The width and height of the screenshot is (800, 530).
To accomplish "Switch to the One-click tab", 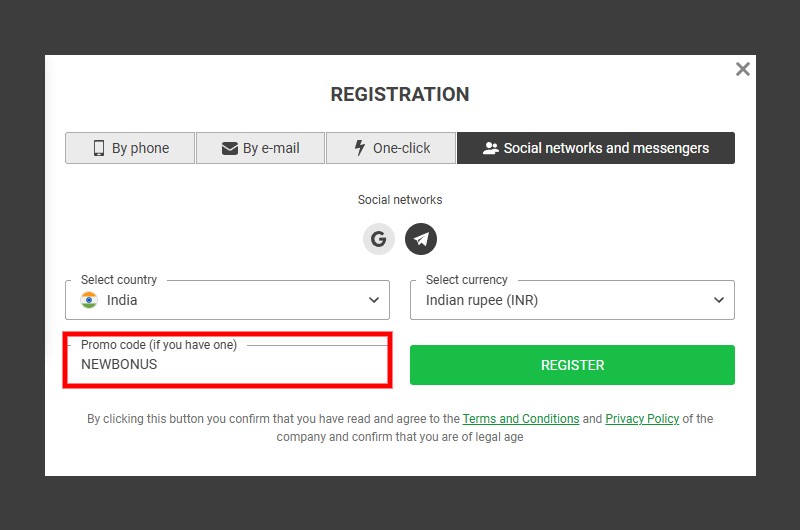I will pos(391,148).
